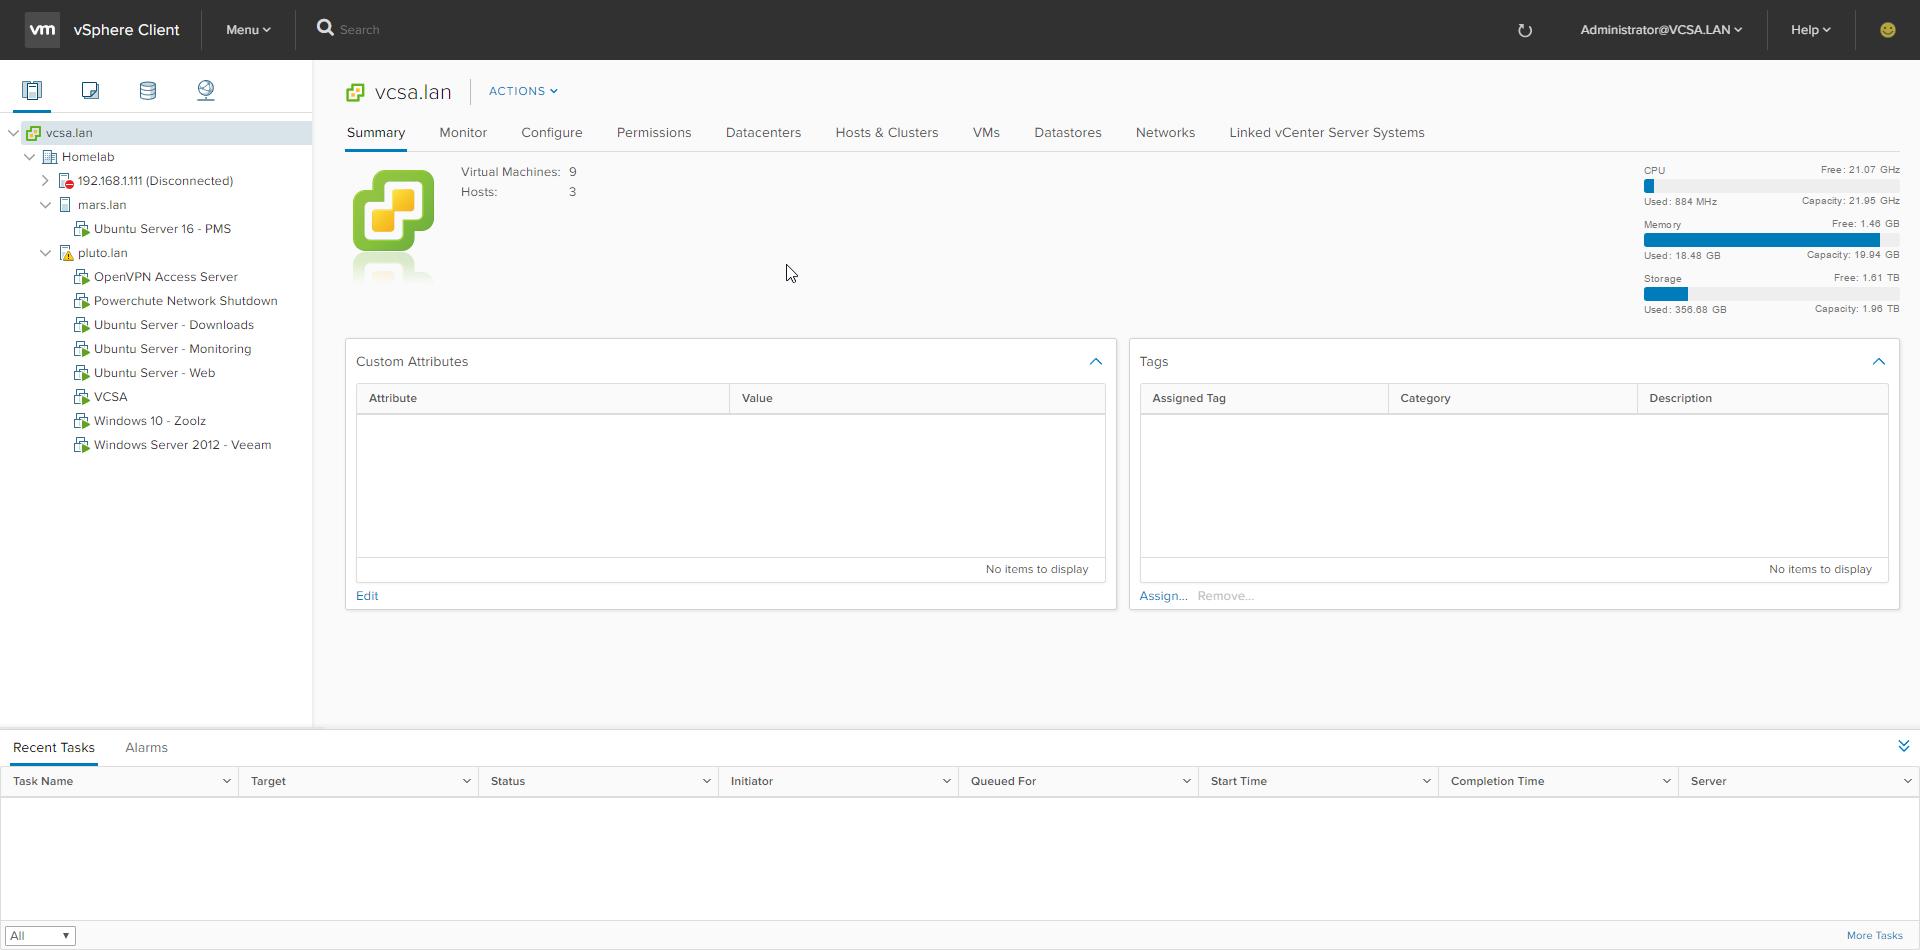Click the Ubuntu Server - Web VM icon
Image resolution: width=1920 pixels, height=950 pixels.
click(x=82, y=373)
